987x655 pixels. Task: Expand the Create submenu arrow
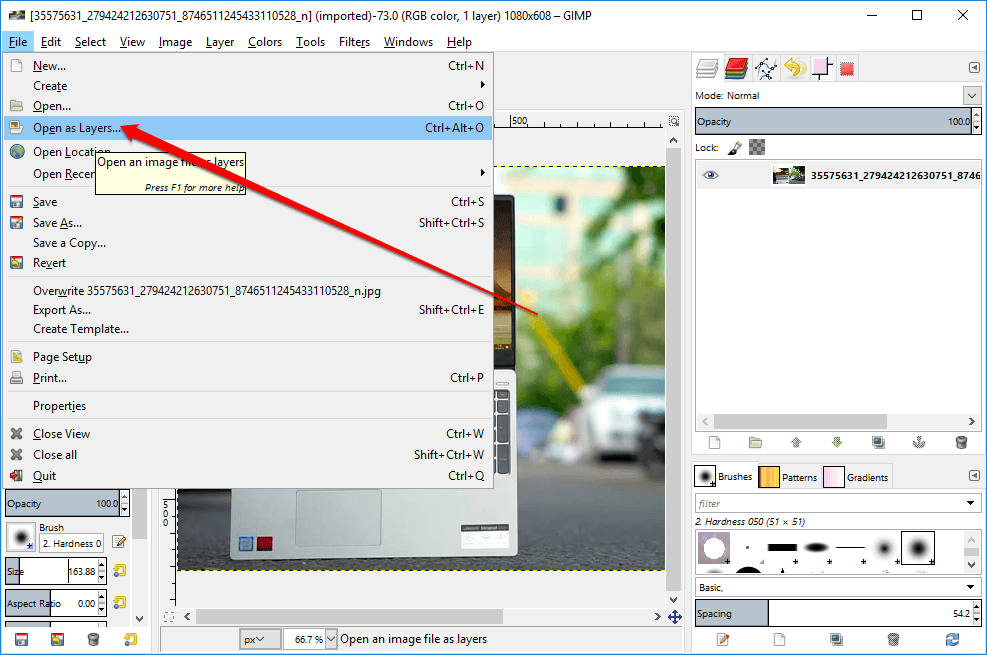click(482, 85)
